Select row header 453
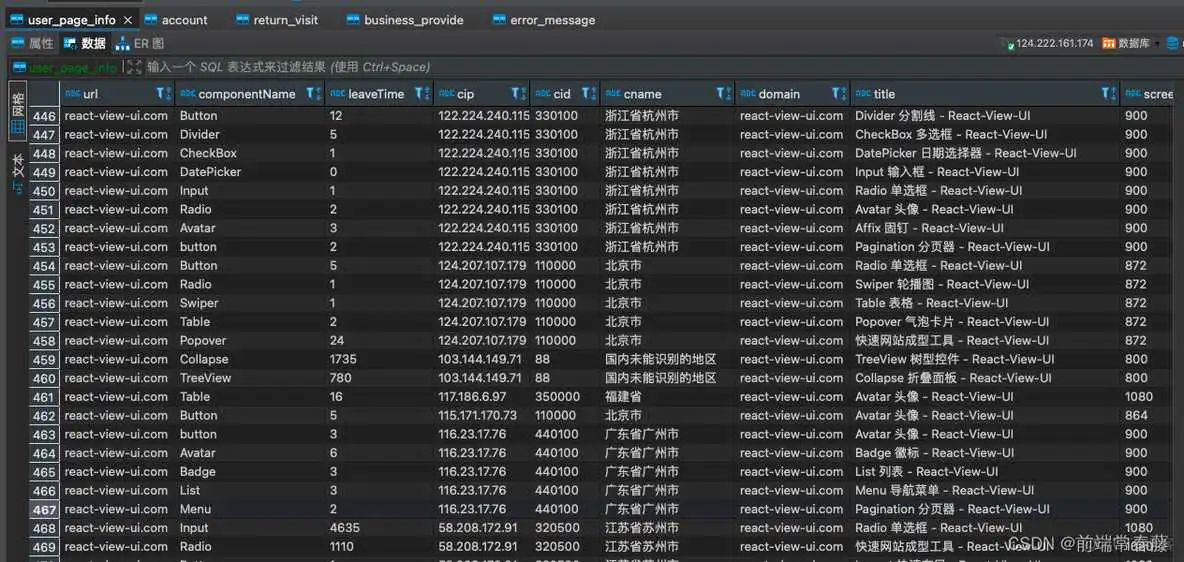The width and height of the screenshot is (1184, 562). tap(45, 247)
